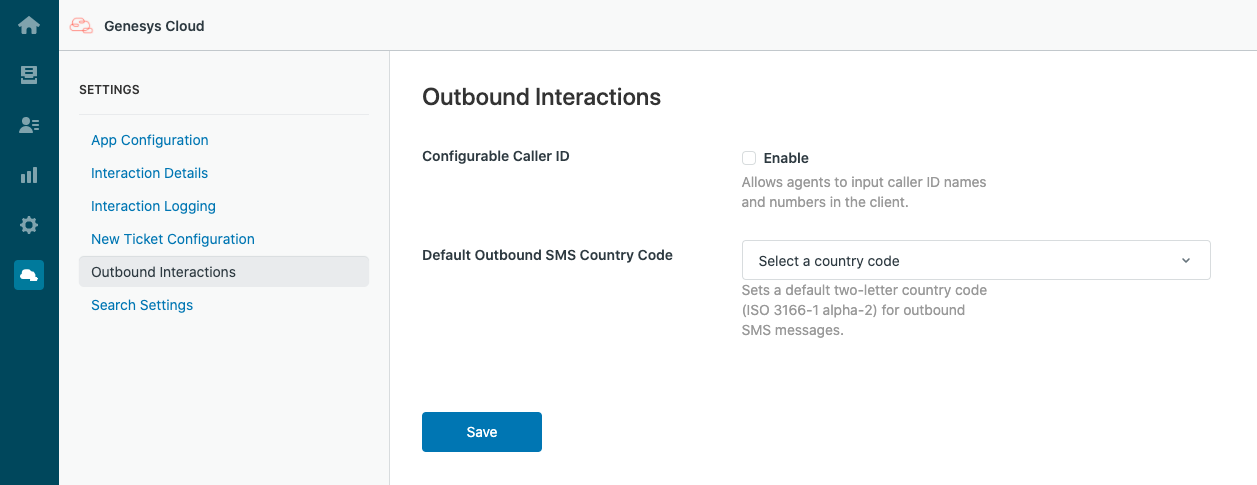Screen dimensions: 1257x485
Task: Go to Interaction Logging settings
Action: point(153,206)
